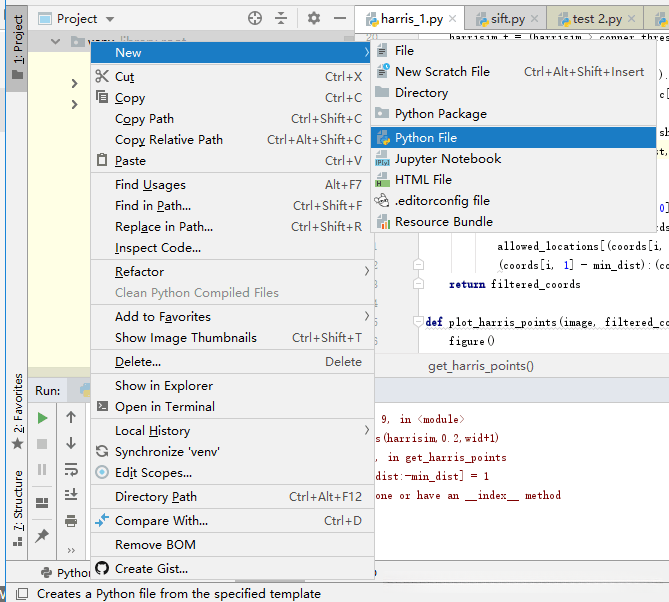Viewport: 669px width, 602px height.
Task: Click the up arrow in Run panel
Action: click(x=71, y=417)
